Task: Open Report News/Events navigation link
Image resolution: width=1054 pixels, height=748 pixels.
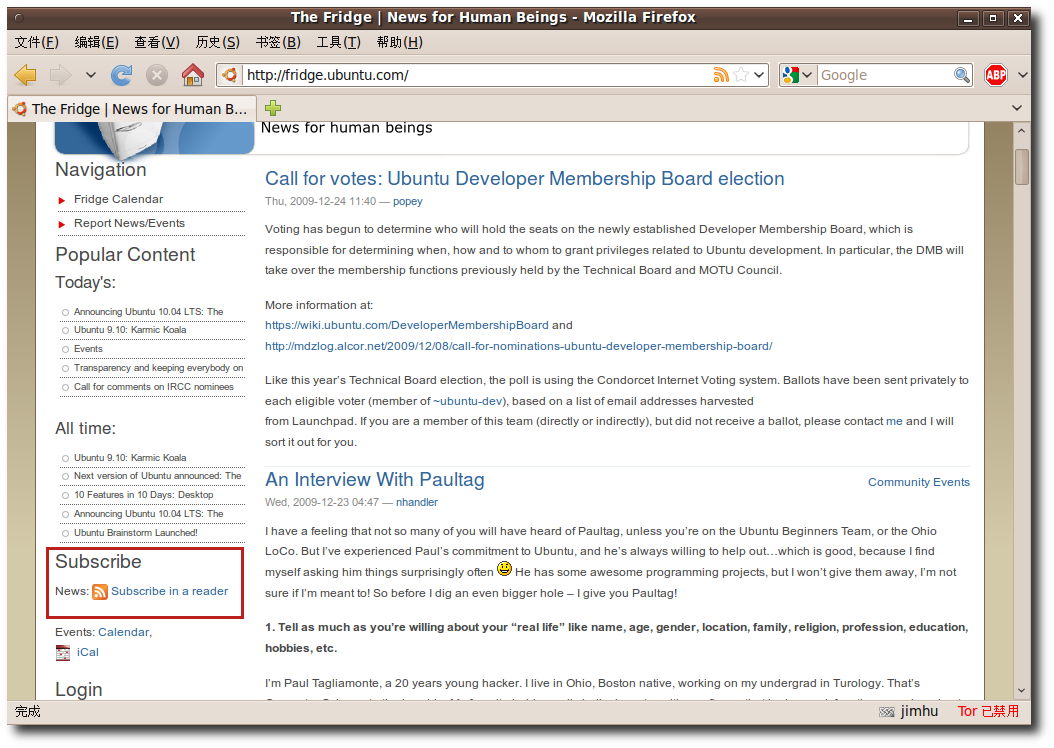Action: (129, 223)
